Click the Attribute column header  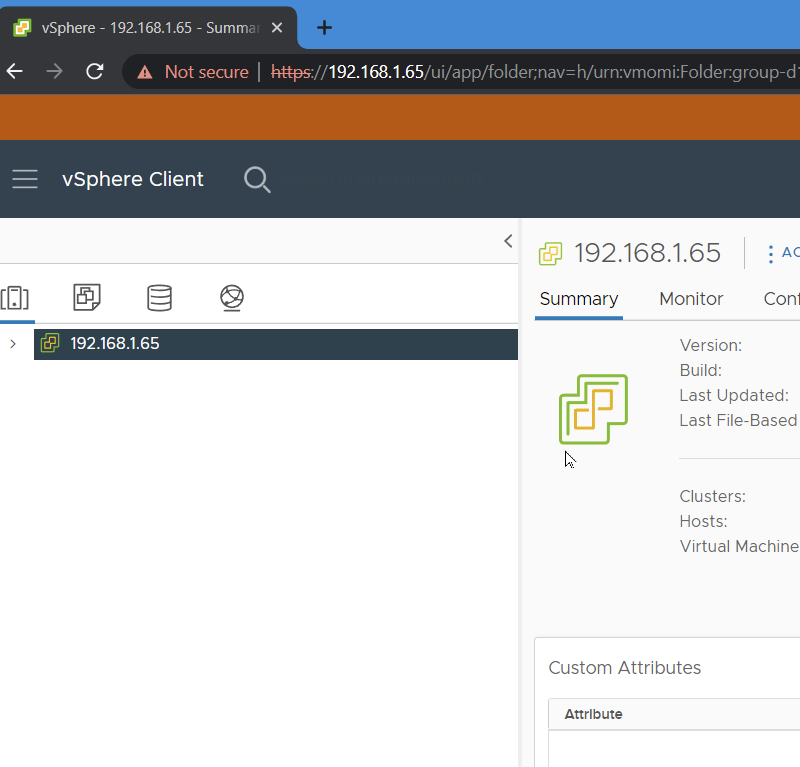click(593, 714)
